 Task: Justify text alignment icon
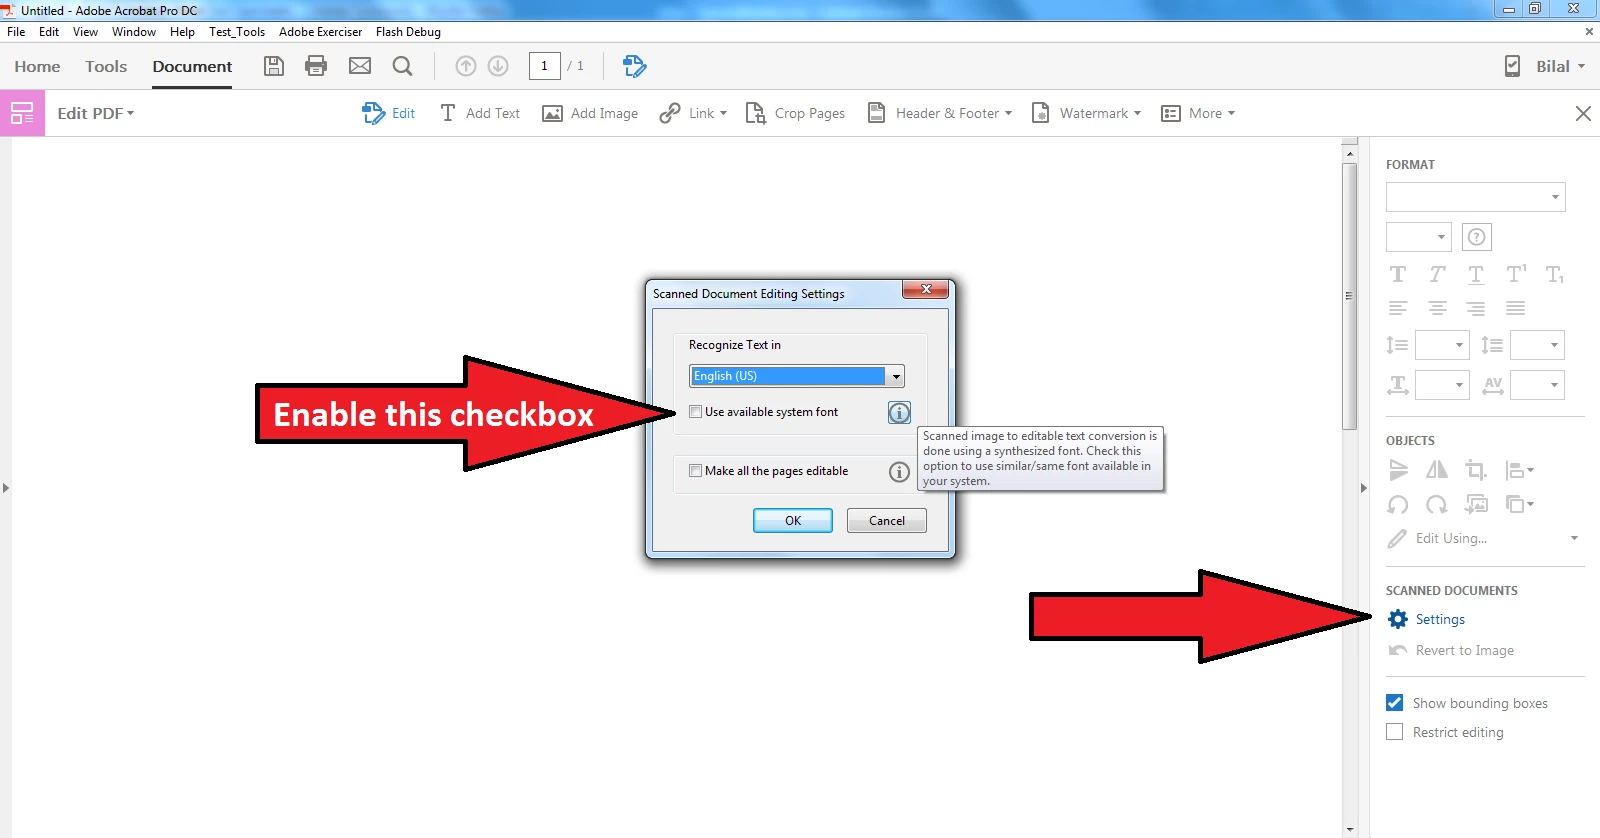click(x=1516, y=308)
